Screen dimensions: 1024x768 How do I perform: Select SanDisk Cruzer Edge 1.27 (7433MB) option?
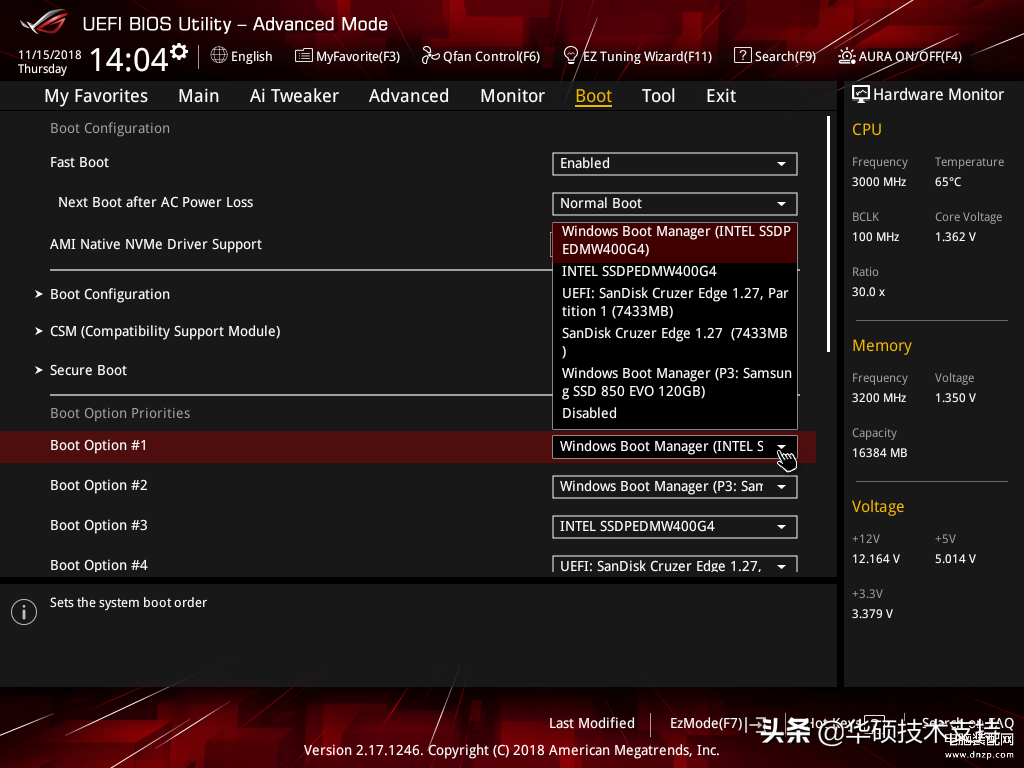coord(675,342)
